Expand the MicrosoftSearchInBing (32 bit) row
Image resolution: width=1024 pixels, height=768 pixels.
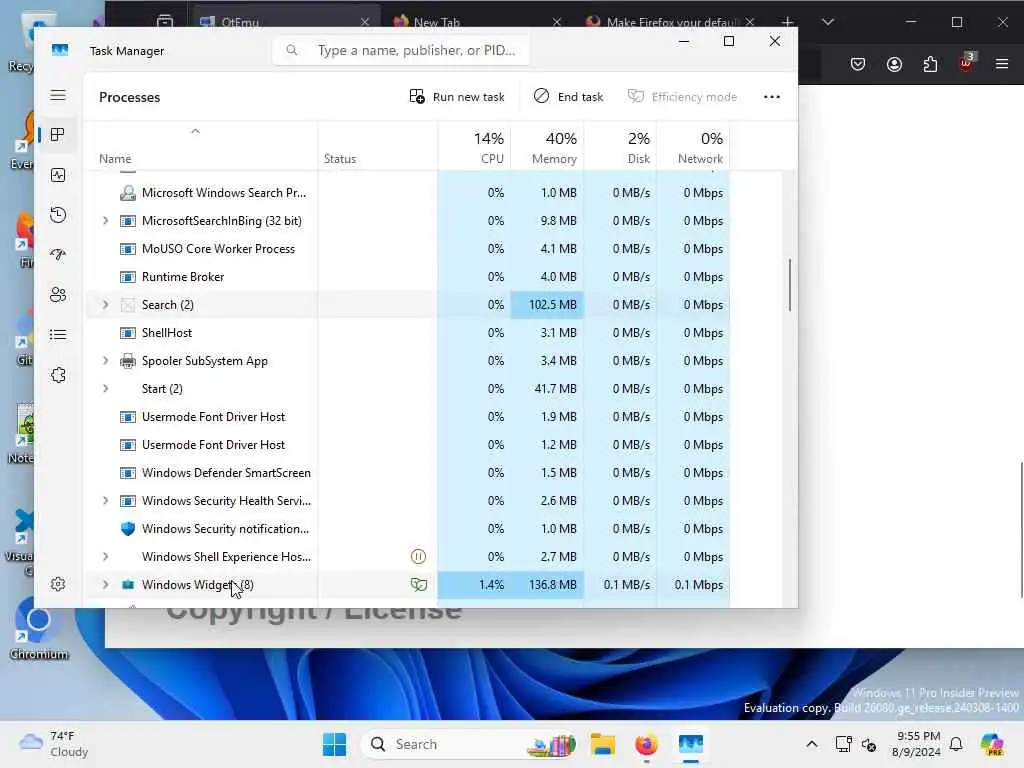105,221
